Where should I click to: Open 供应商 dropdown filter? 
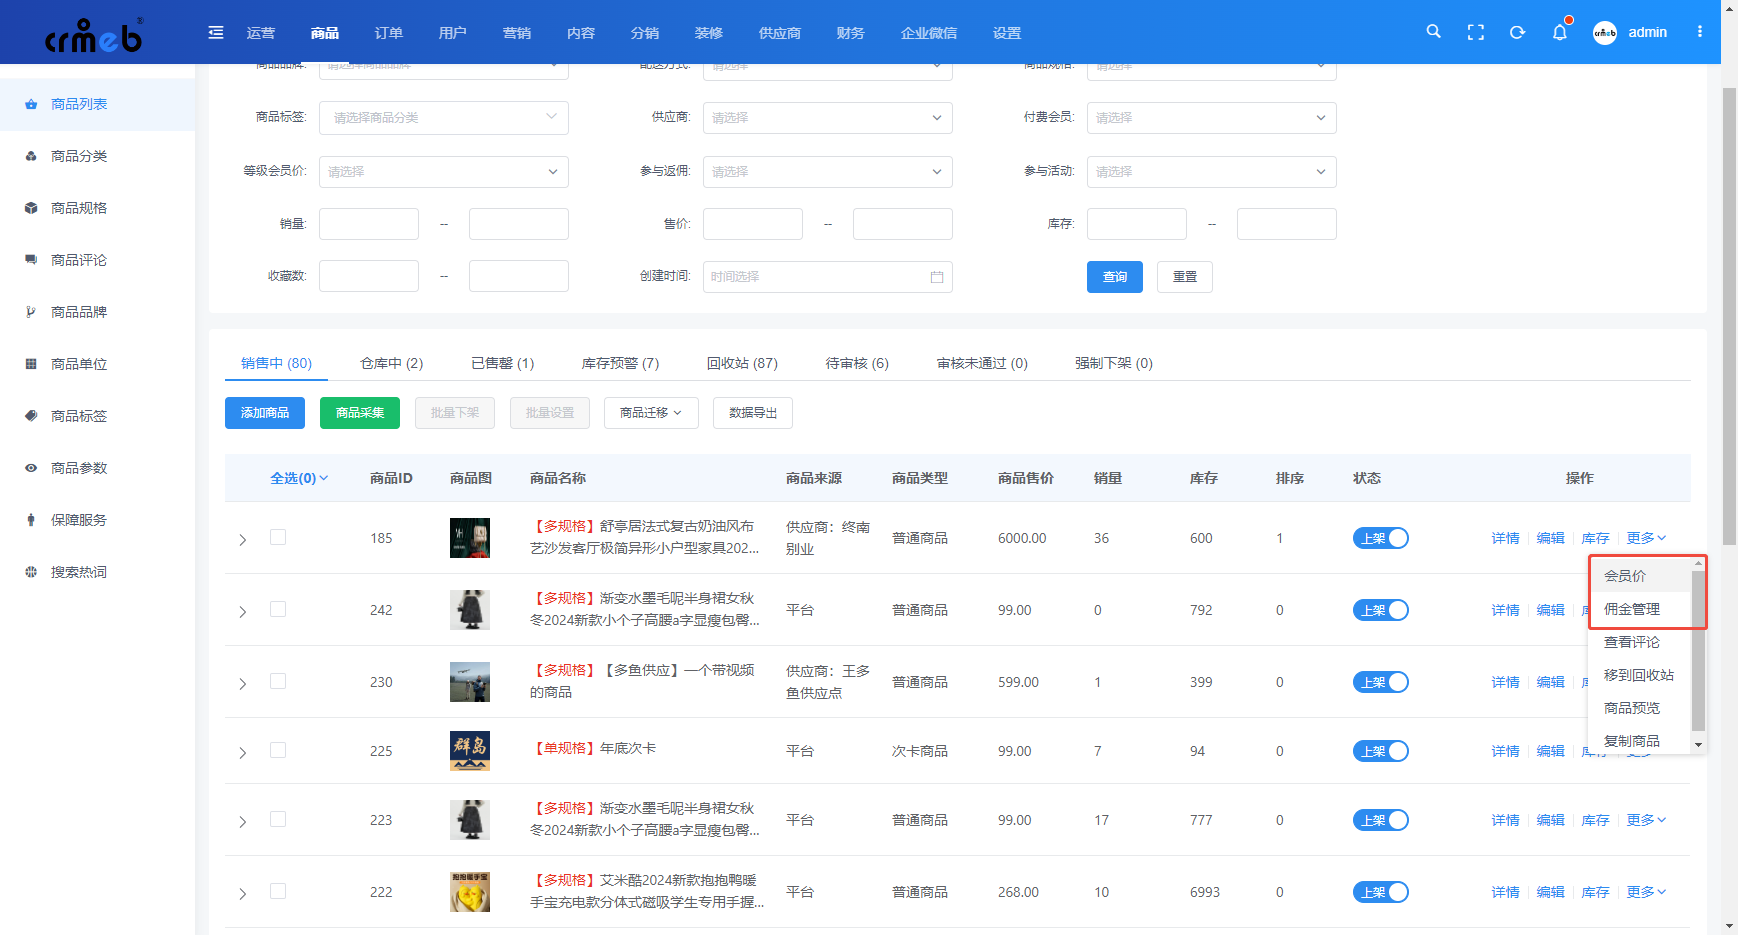(x=827, y=118)
